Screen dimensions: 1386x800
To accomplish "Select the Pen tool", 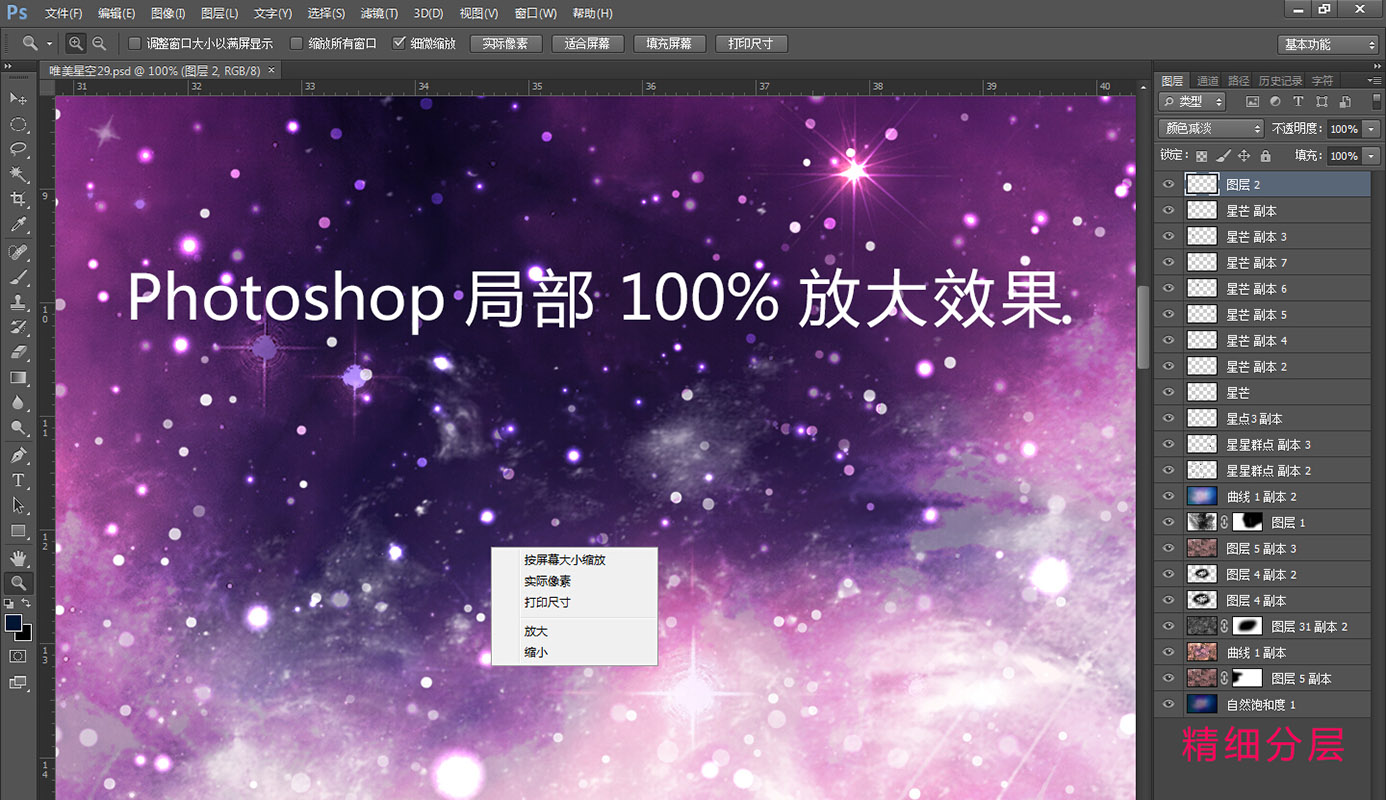I will coord(18,455).
